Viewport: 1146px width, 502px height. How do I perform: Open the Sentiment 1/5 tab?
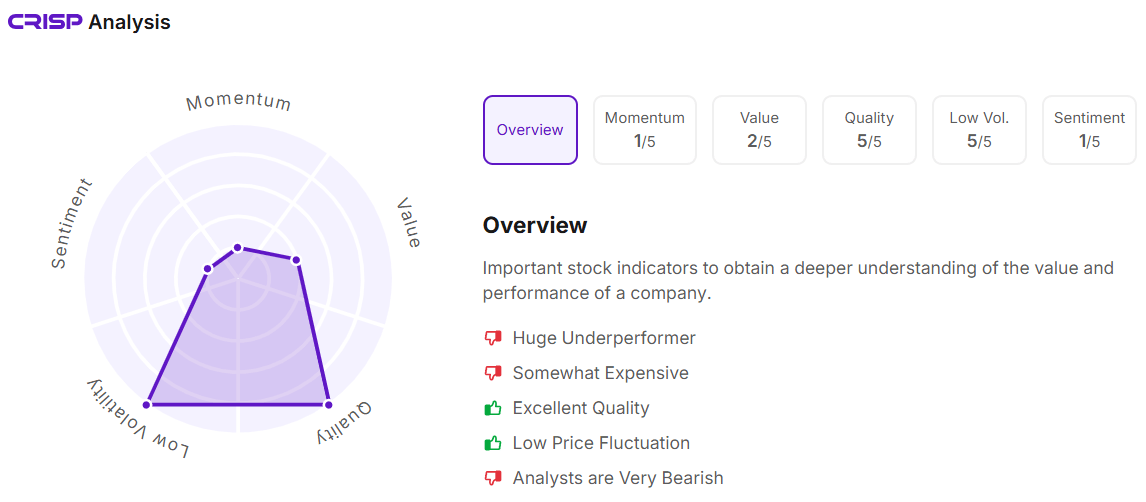(x=1089, y=130)
